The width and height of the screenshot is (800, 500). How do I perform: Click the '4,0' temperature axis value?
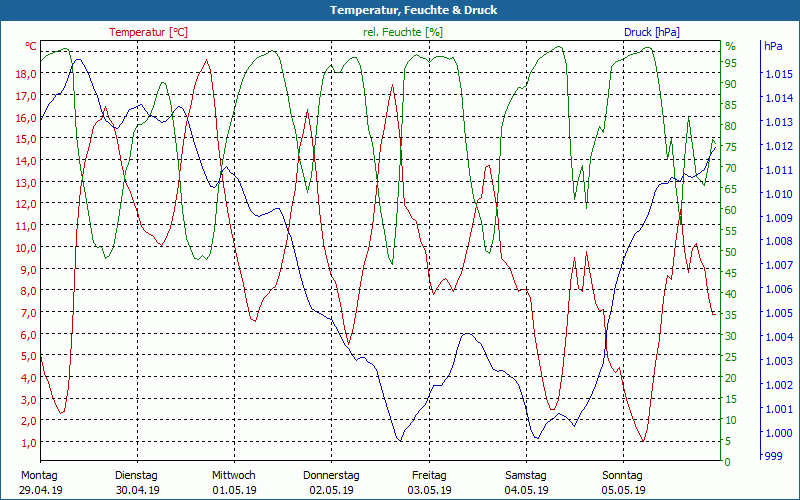pyautogui.click(x=29, y=378)
